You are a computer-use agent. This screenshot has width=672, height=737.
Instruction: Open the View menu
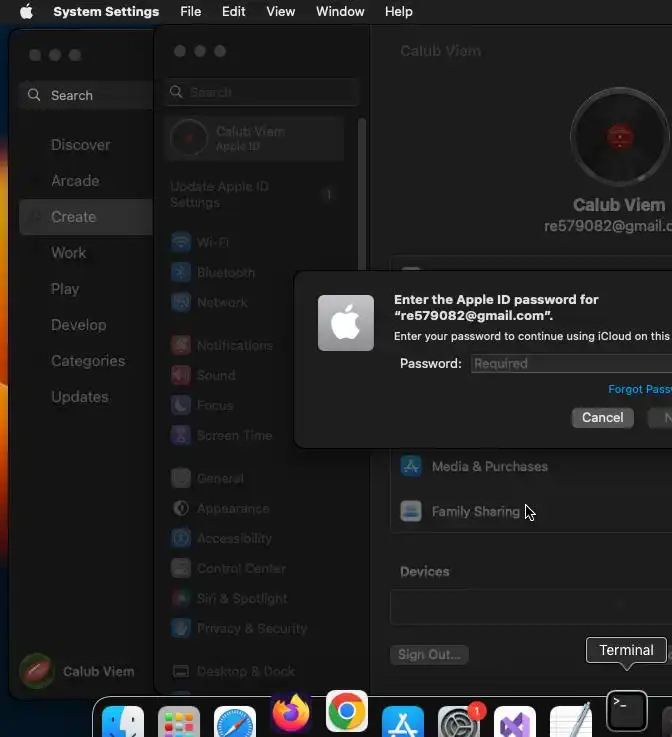point(281,11)
